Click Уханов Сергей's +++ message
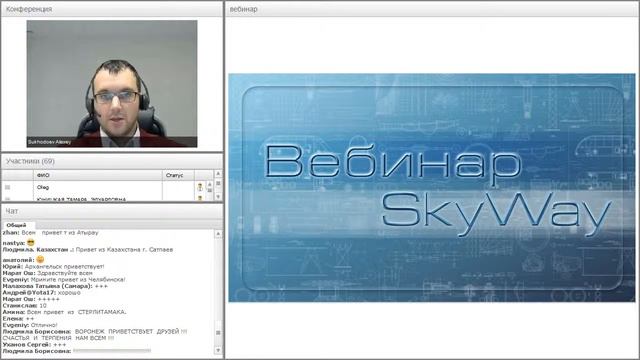 click(34, 344)
